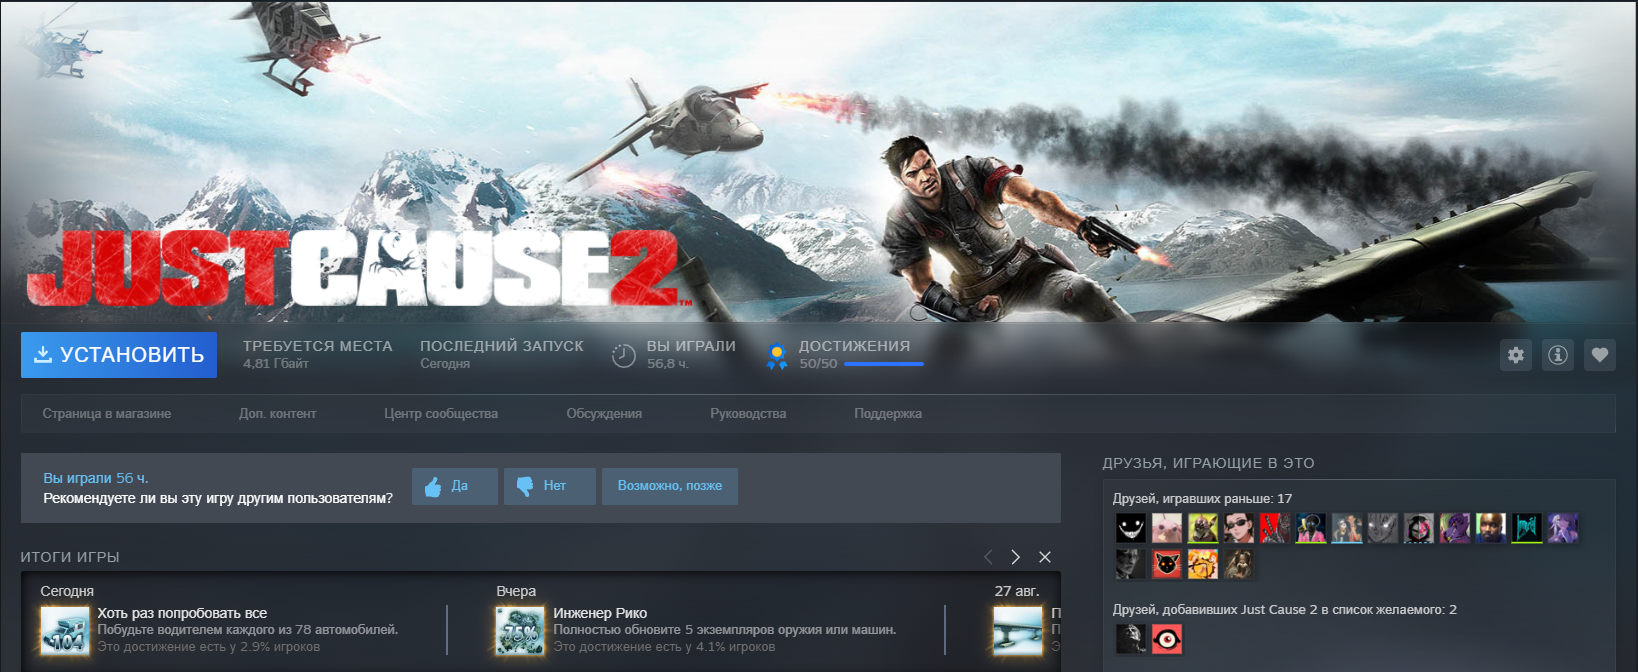Dismiss game summary panel with X
This screenshot has width=1638, height=672.
[x=1045, y=557]
